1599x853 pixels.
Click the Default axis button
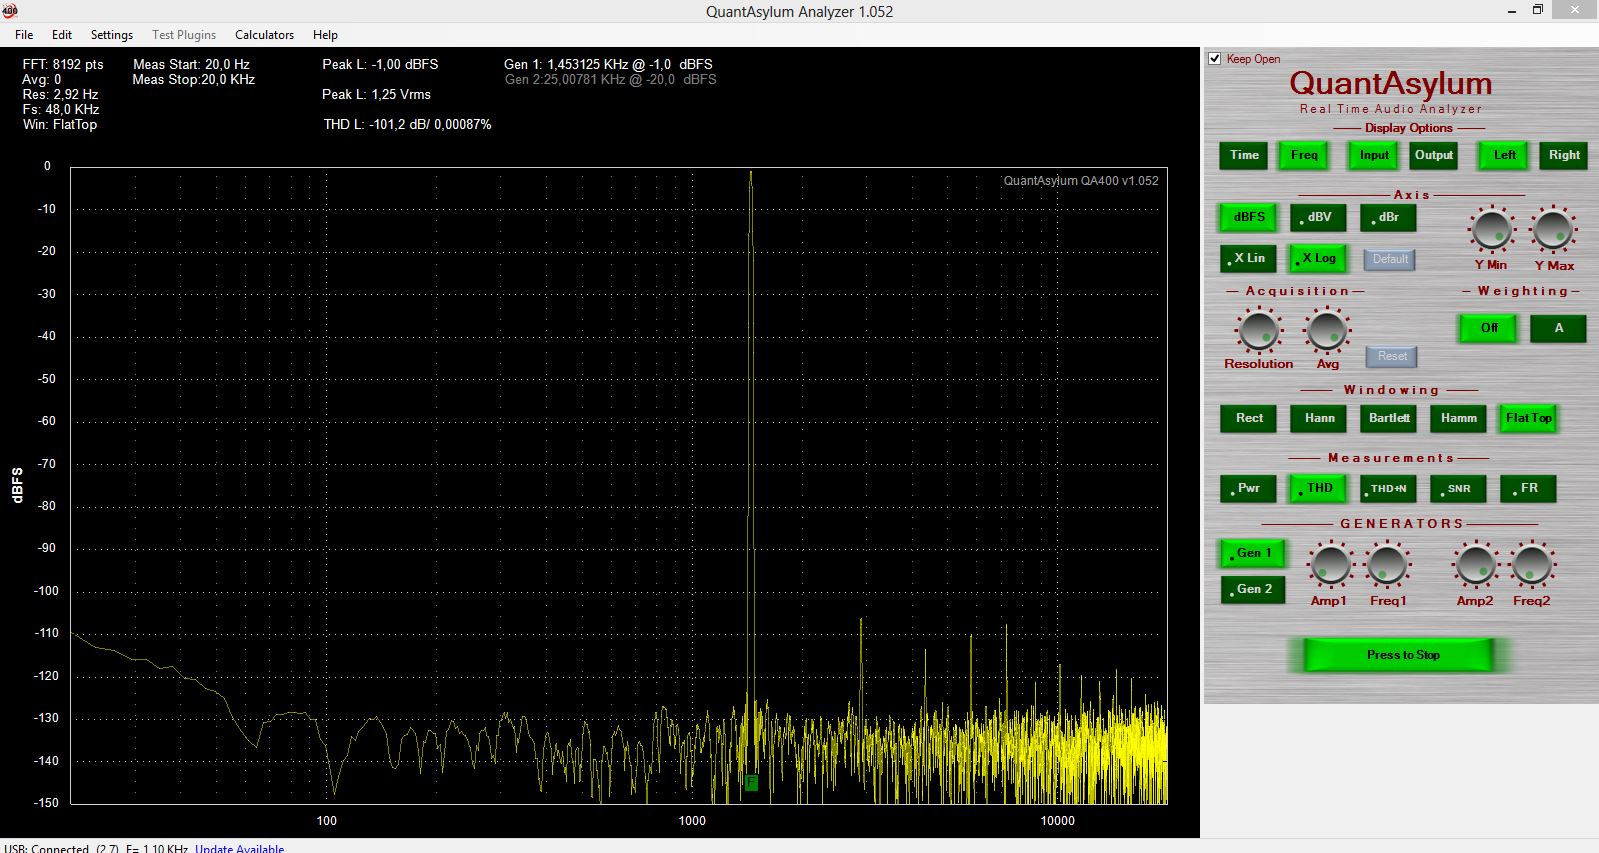tap(1390, 259)
